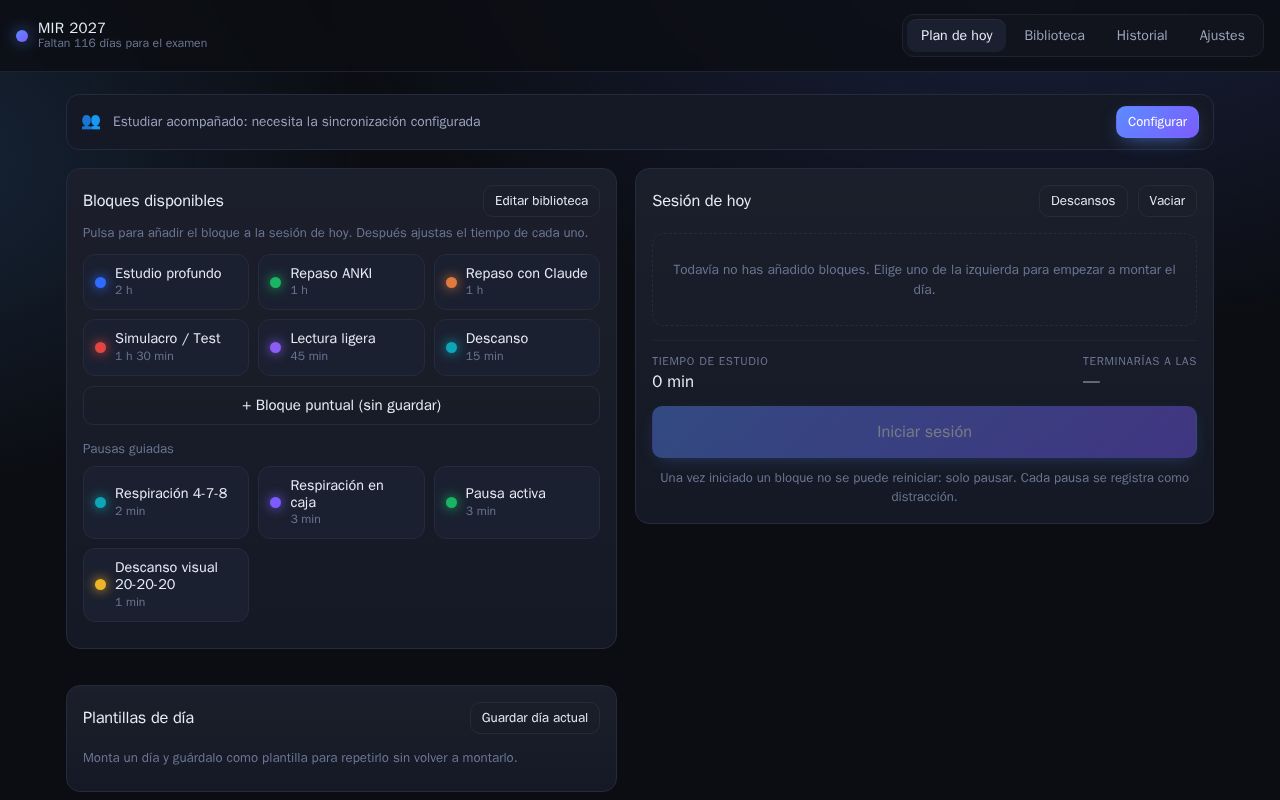Click Editar biblioteca button

click(x=541, y=201)
